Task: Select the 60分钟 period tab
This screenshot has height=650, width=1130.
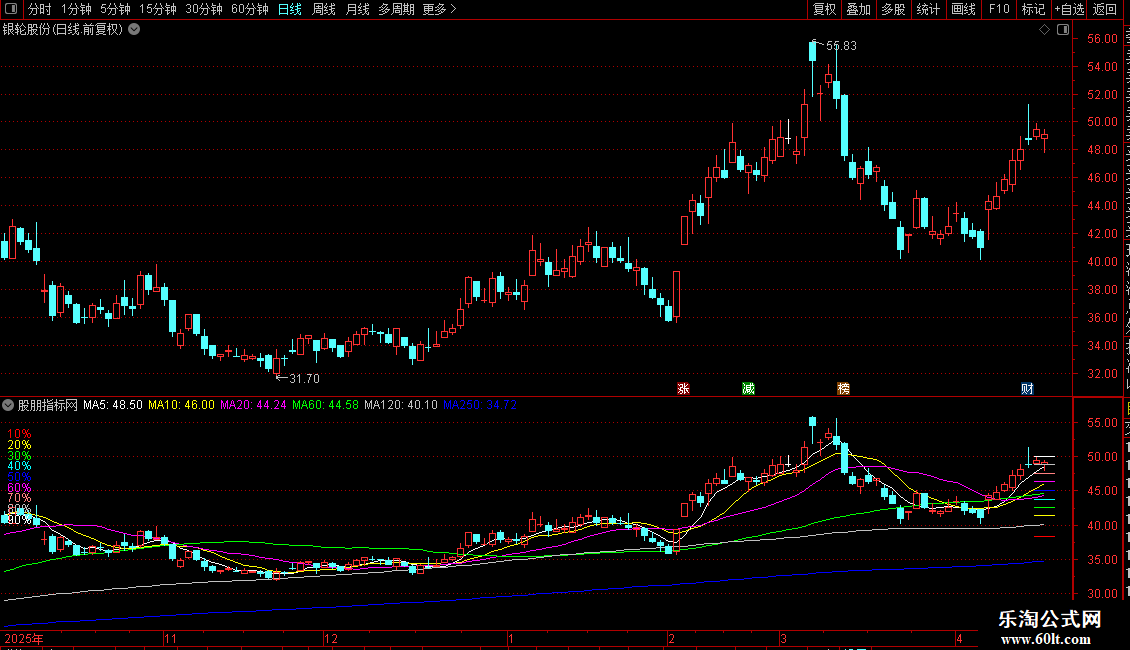Action: click(x=250, y=9)
